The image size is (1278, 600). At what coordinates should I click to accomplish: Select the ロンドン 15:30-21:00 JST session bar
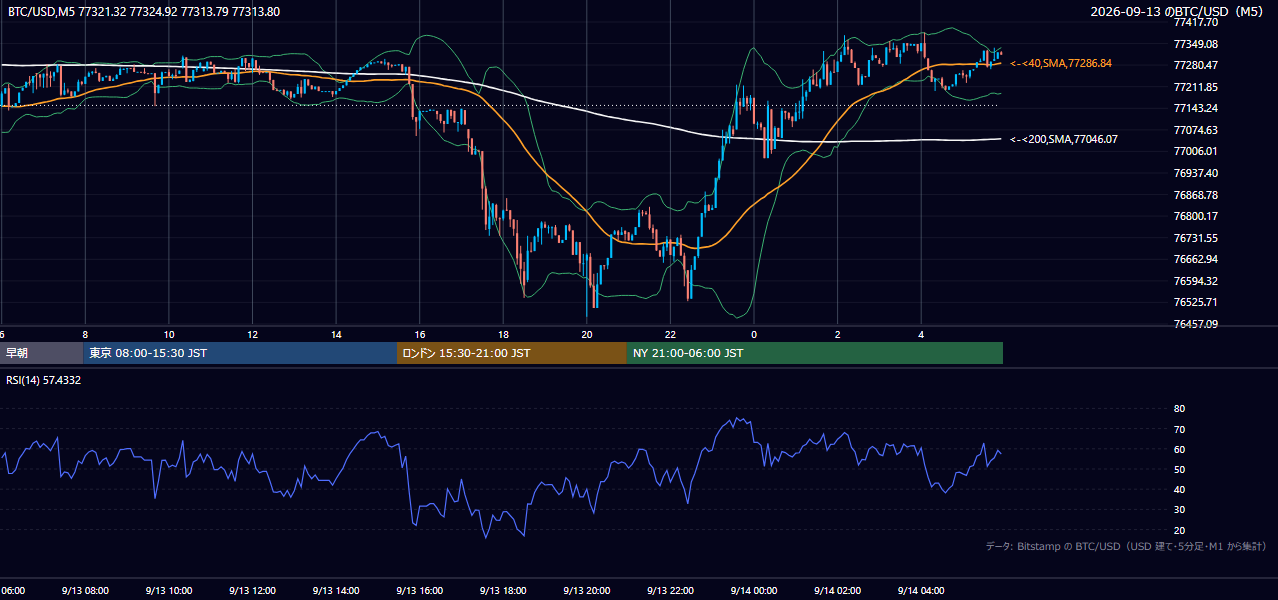(x=512, y=353)
